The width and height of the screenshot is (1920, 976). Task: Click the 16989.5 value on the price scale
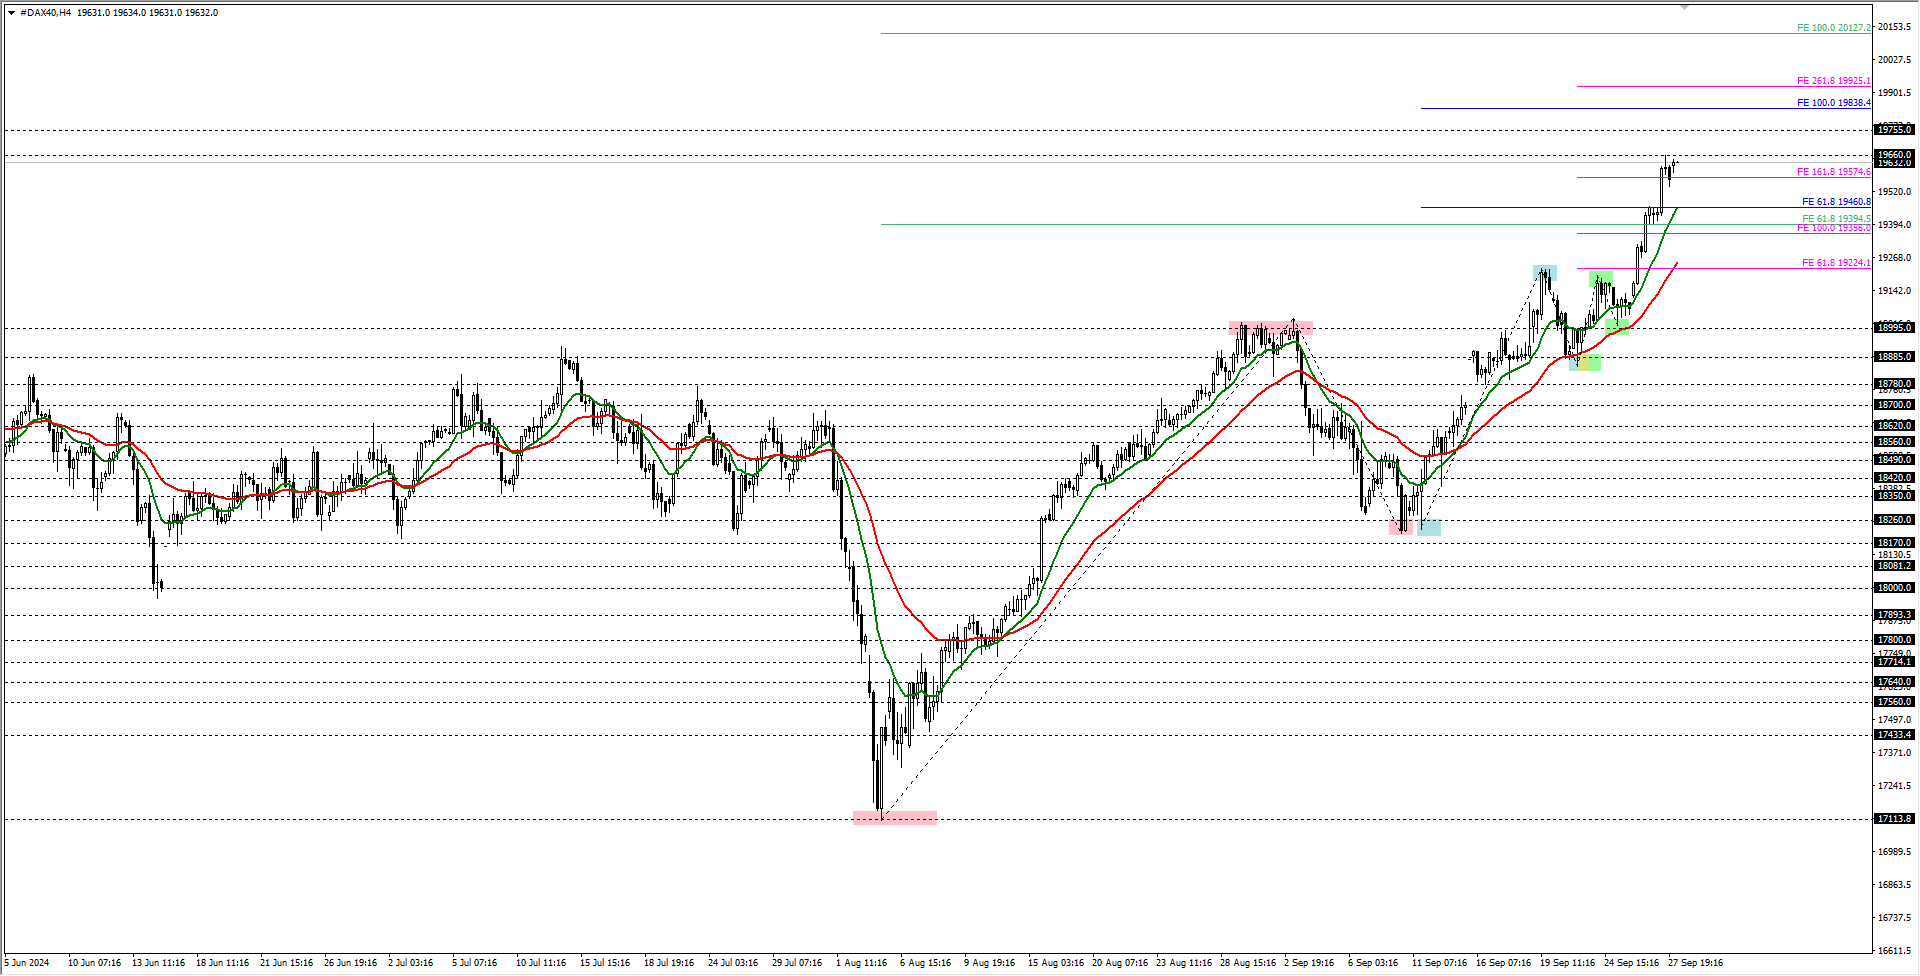[1894, 852]
